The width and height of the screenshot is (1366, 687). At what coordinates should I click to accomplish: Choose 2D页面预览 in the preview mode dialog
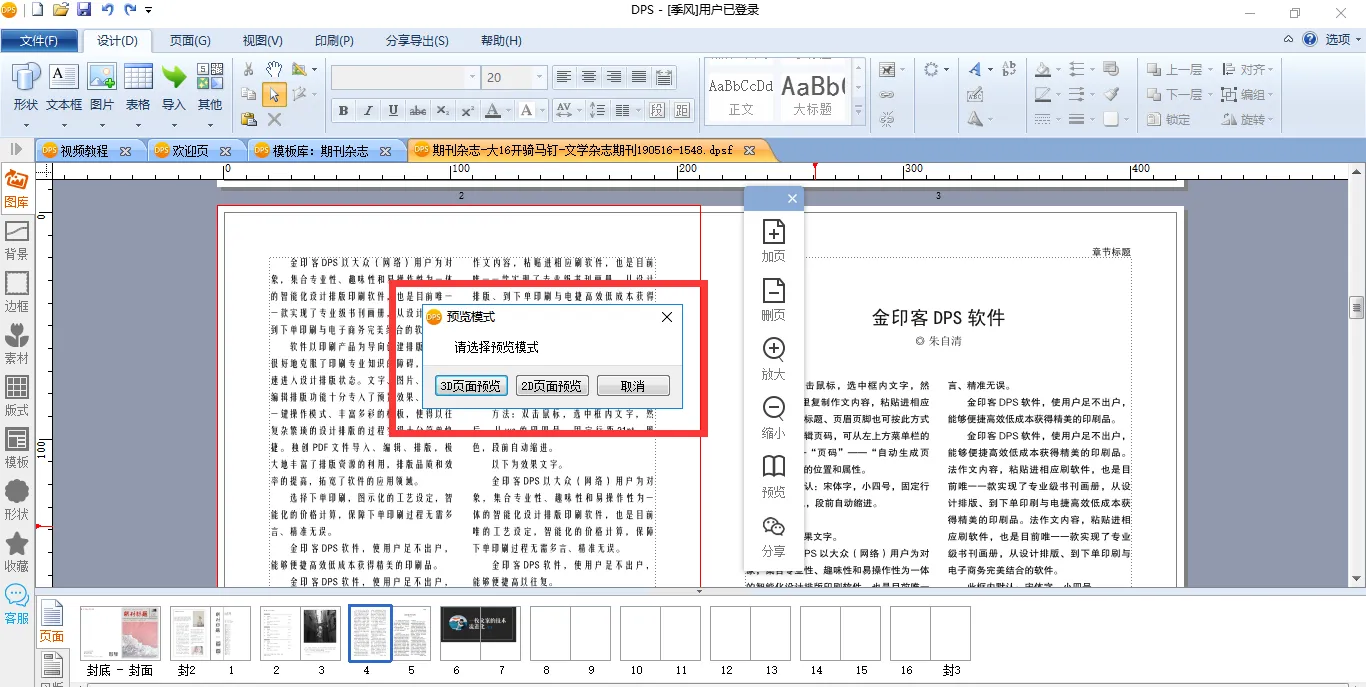552,386
